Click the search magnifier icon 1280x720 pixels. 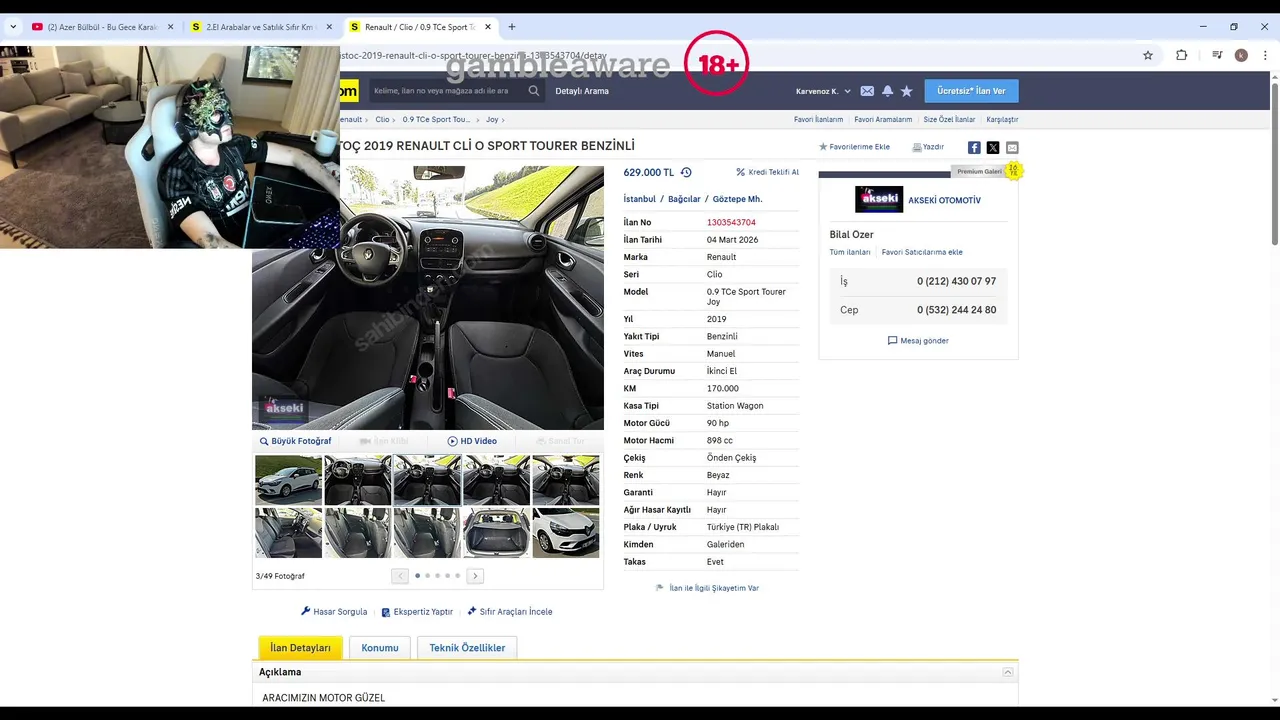[534, 91]
